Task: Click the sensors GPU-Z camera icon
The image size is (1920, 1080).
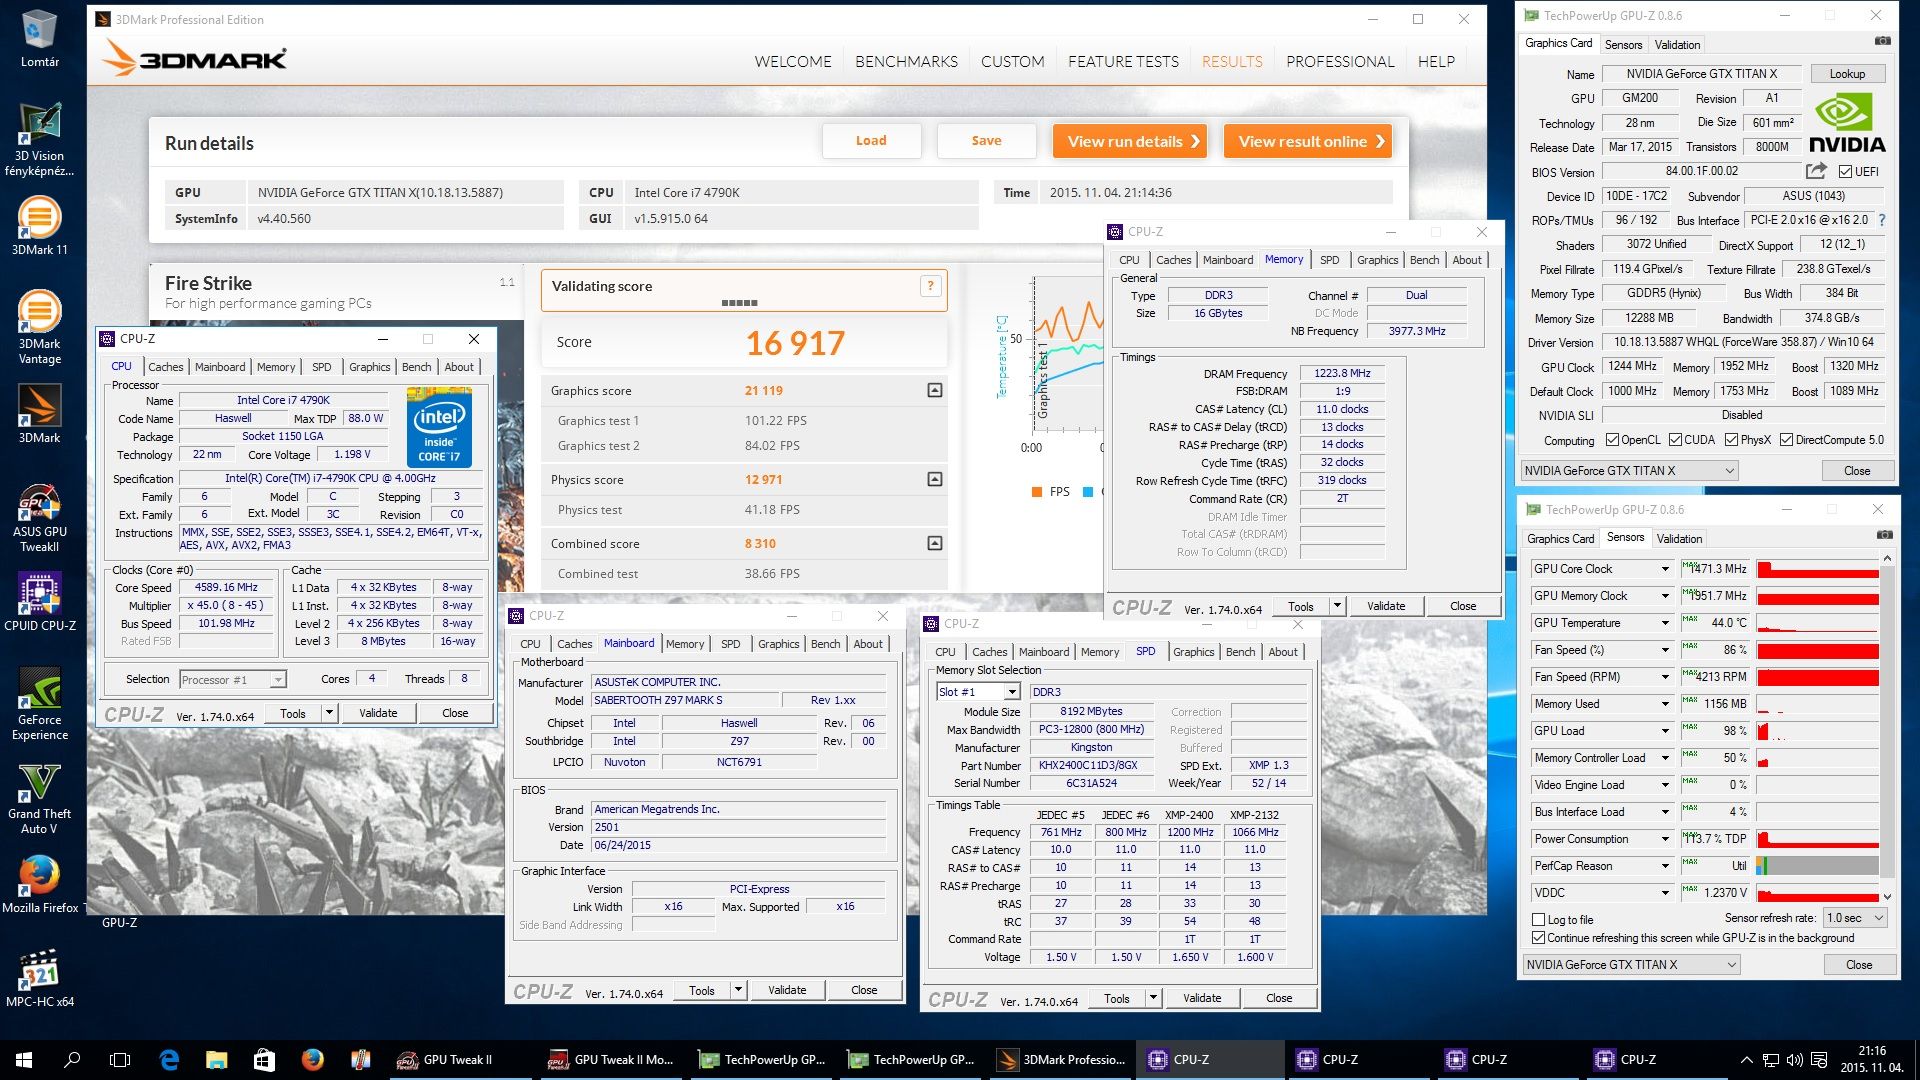Action: point(1884,536)
